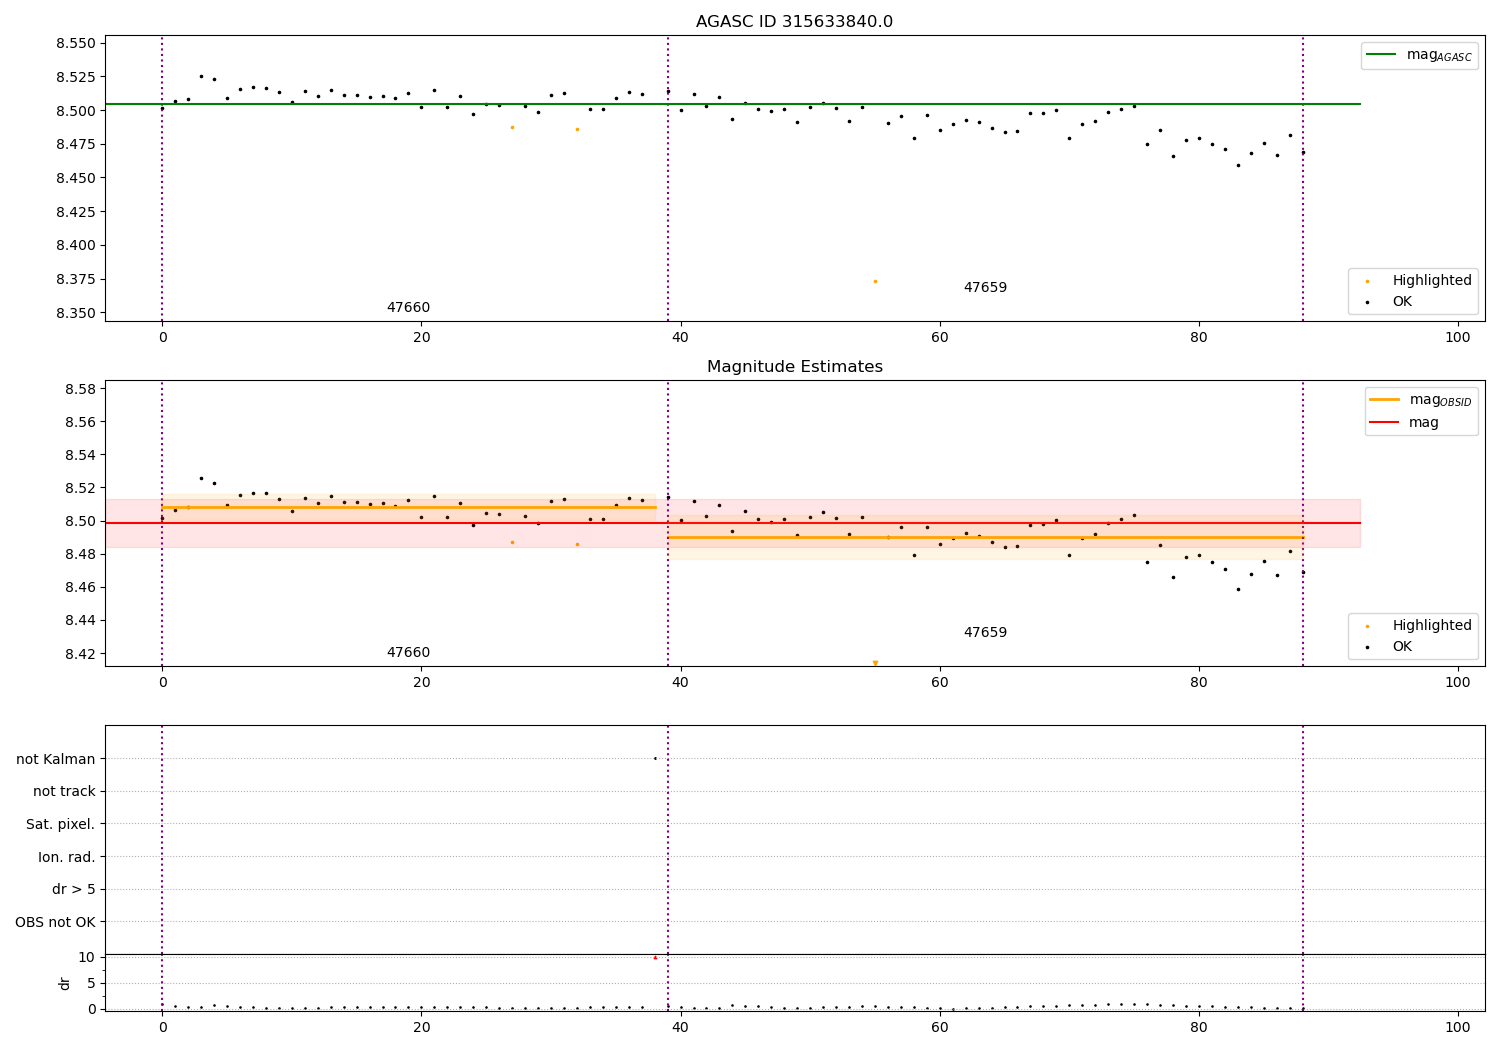
Task: Click the 'Magnitude Estimates' subplot title
Action: (794, 367)
